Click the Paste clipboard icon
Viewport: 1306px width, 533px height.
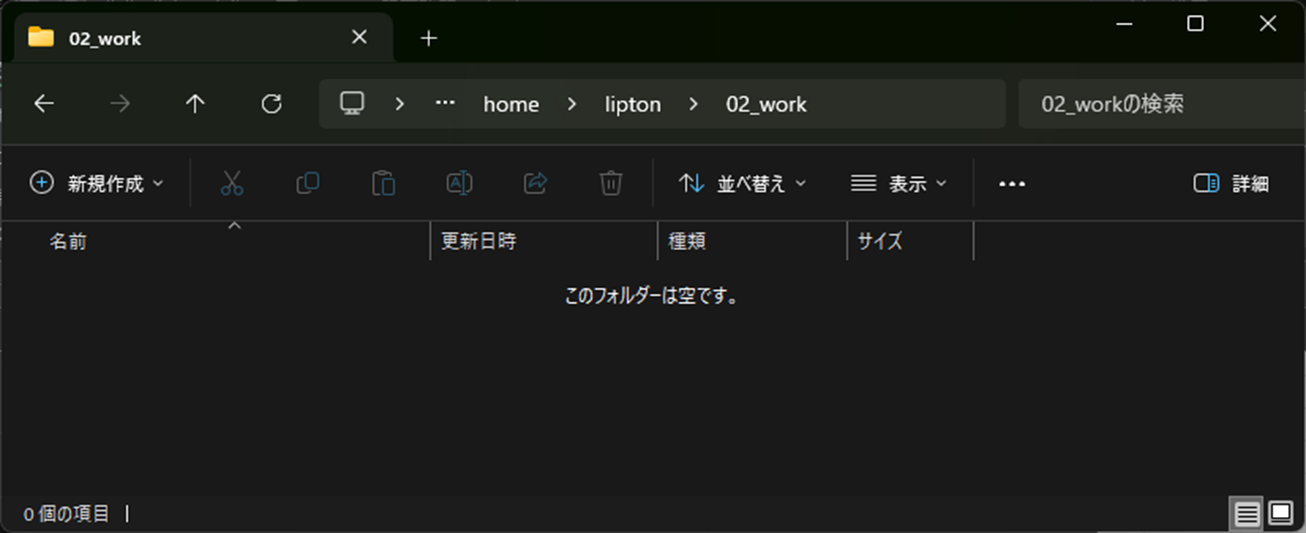383,183
